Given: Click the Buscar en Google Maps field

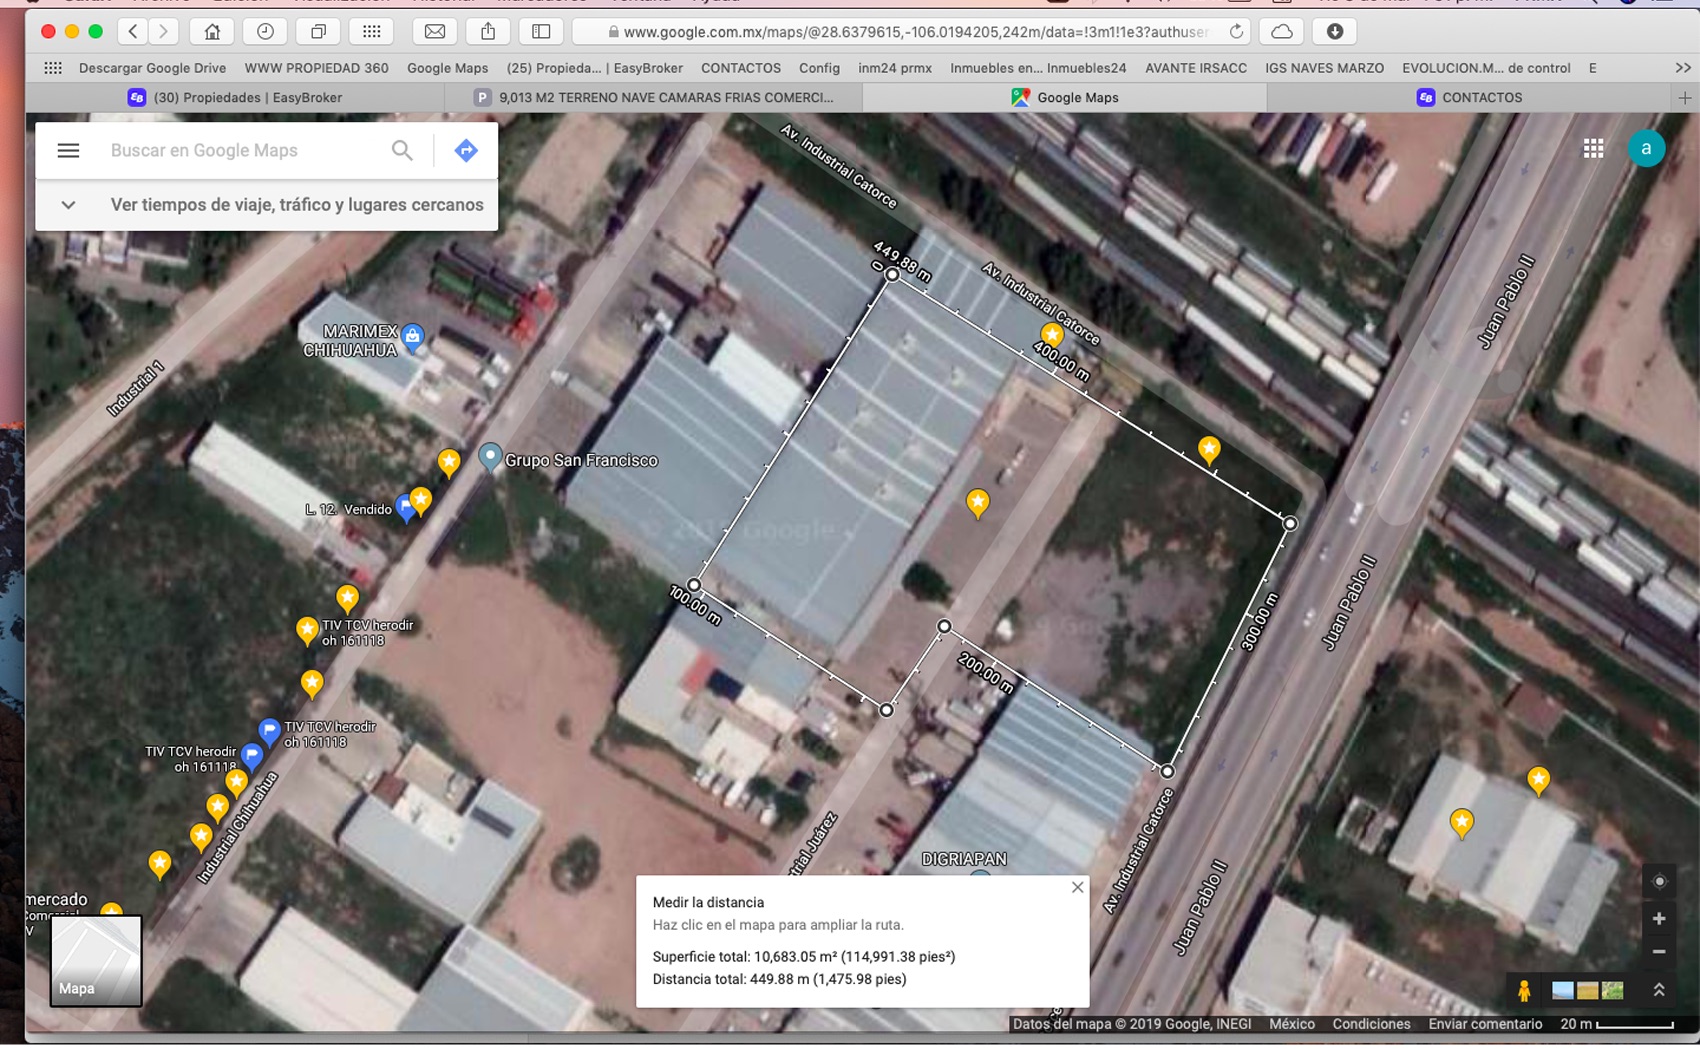Looking at the screenshot, I should [x=240, y=151].
